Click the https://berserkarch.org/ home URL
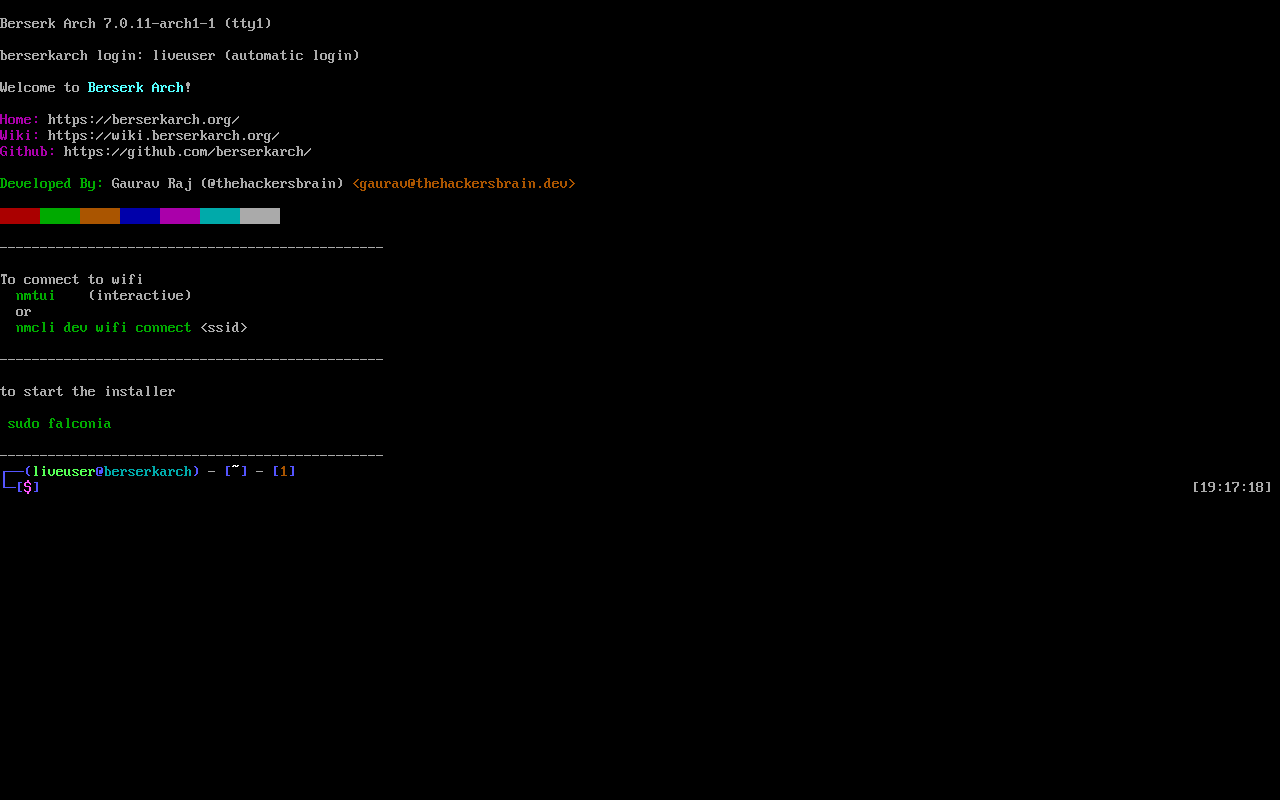 [144, 120]
